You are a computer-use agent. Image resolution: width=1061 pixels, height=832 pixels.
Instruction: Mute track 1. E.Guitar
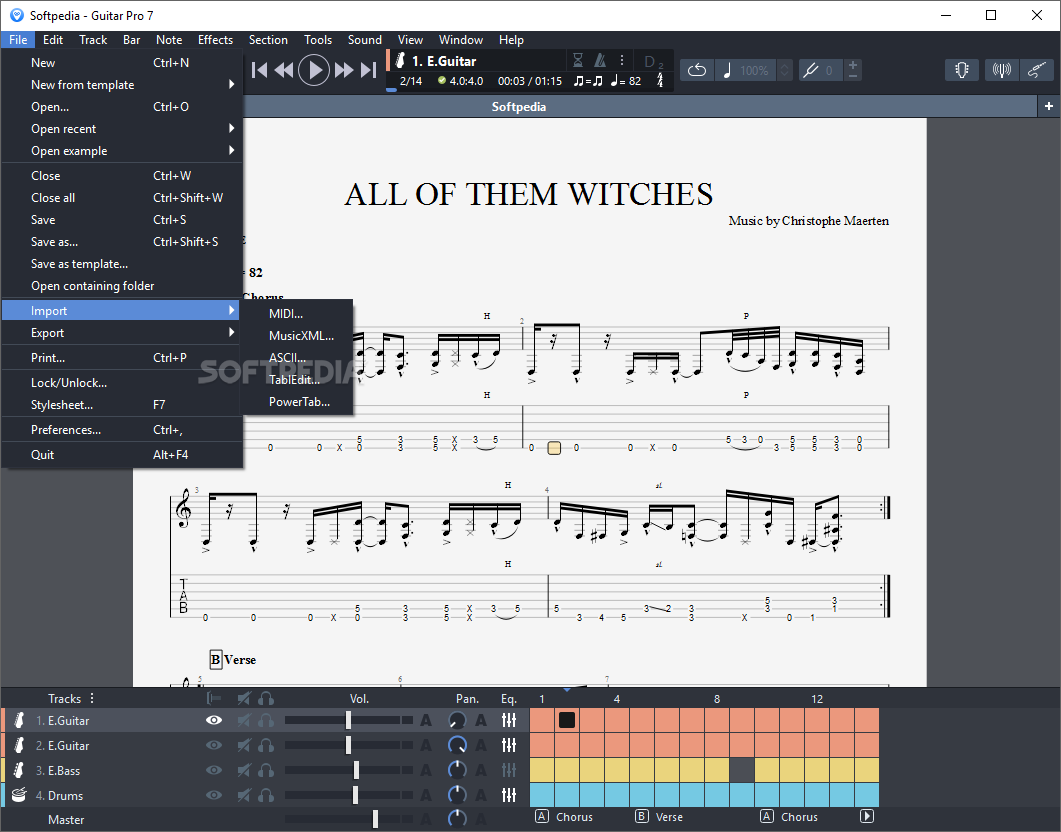click(x=244, y=720)
